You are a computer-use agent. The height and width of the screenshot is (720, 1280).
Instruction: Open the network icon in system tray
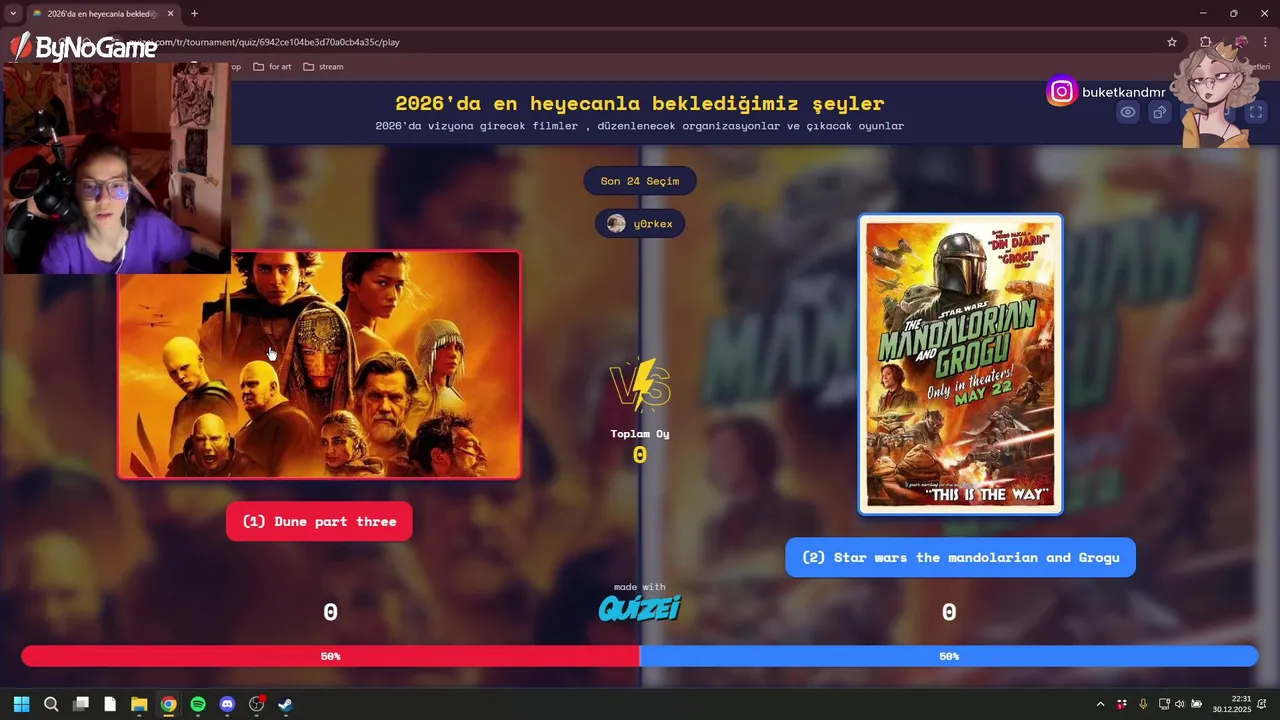click(x=1165, y=704)
